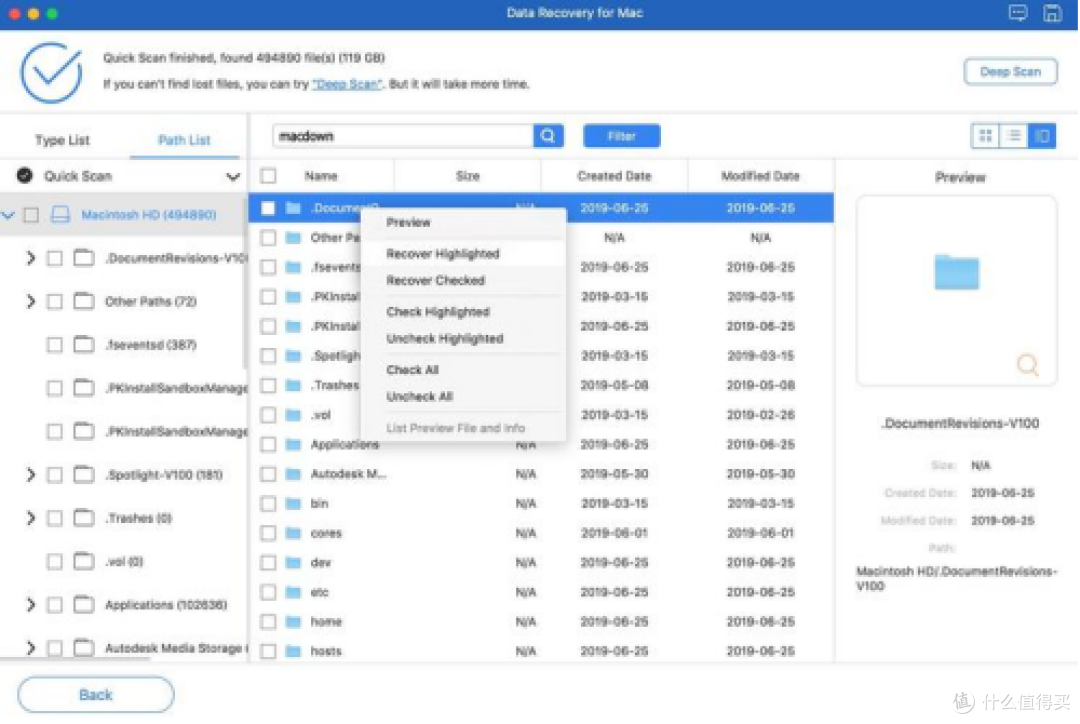
Task: Click folder icon of dev row
Action: pyautogui.click(x=293, y=563)
